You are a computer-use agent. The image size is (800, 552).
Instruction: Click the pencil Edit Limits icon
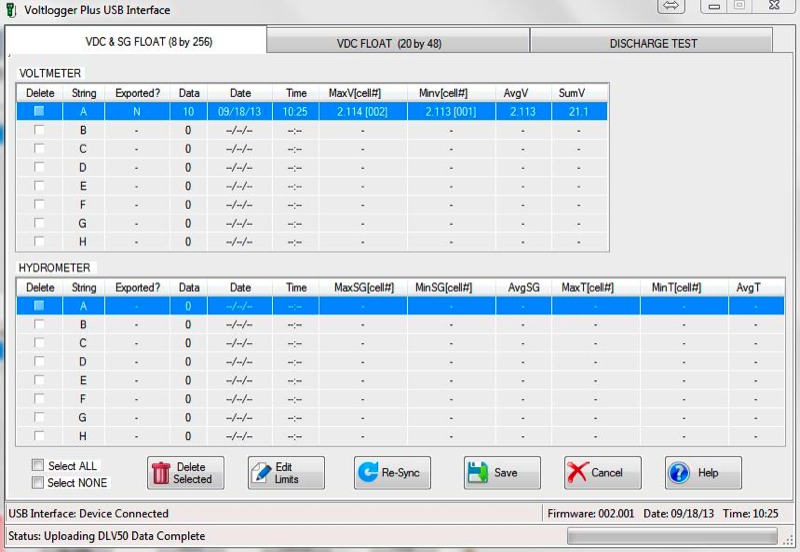(262, 473)
